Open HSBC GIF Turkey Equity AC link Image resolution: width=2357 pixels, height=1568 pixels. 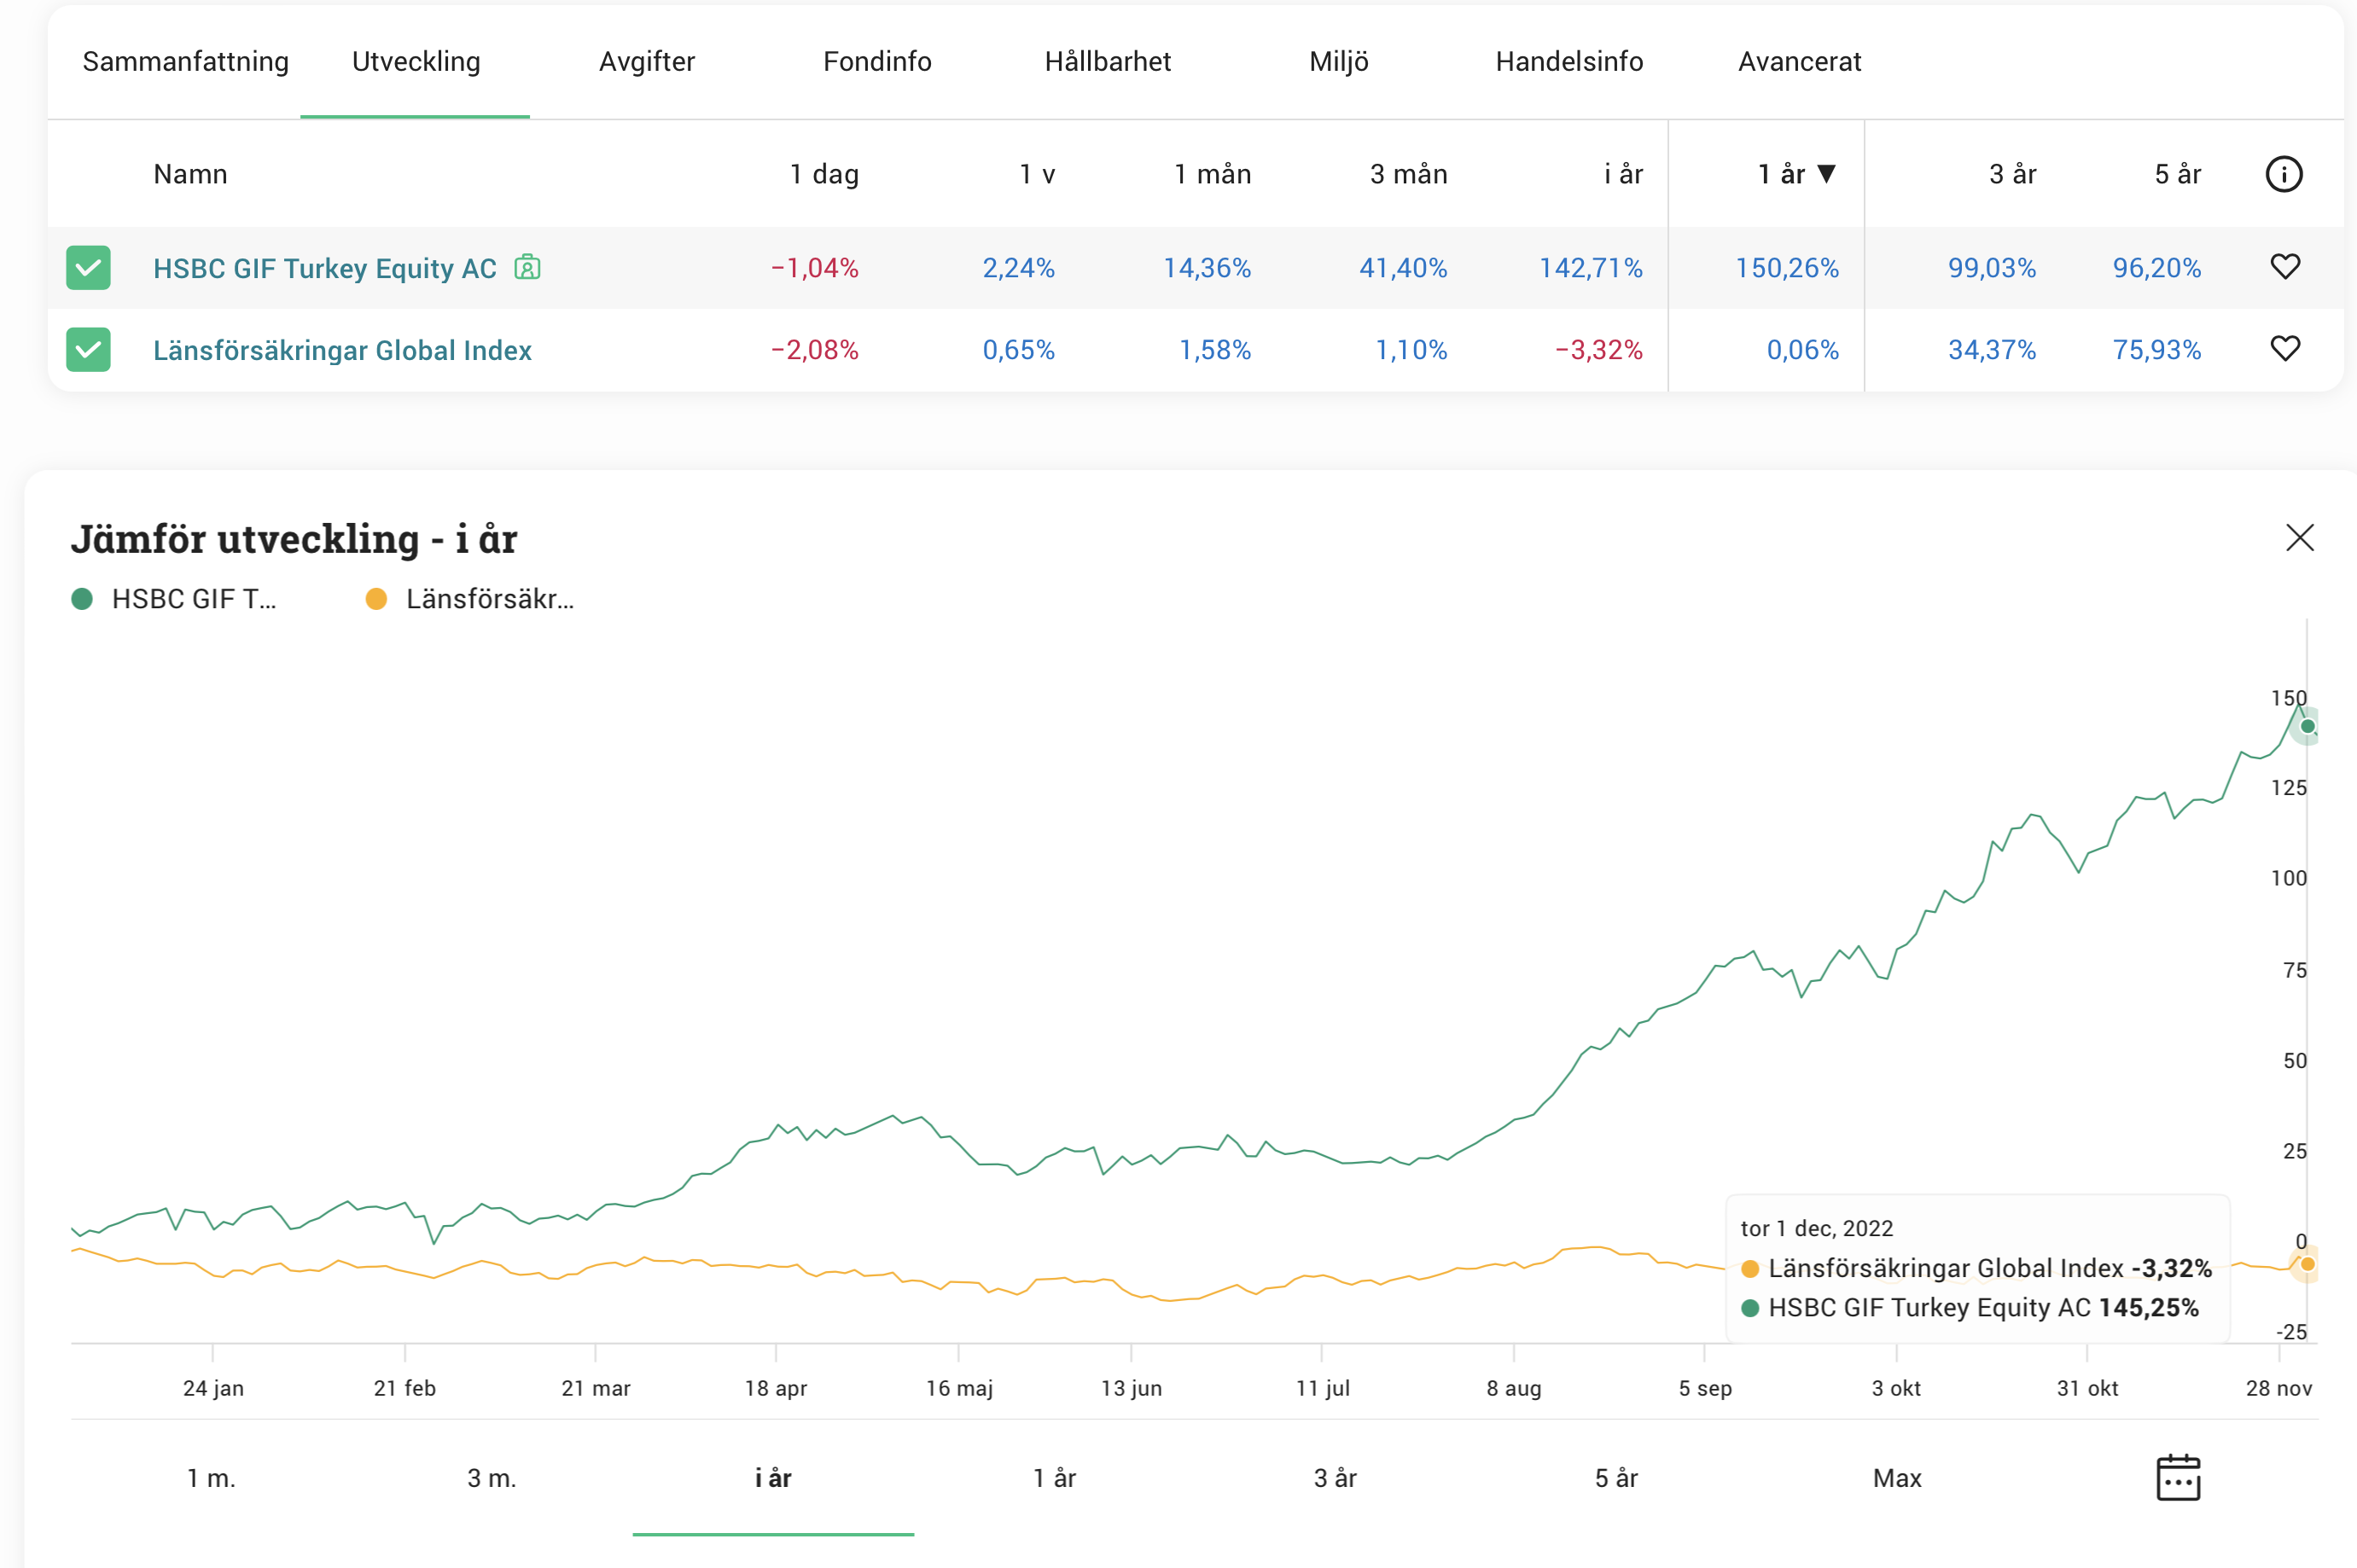325,268
